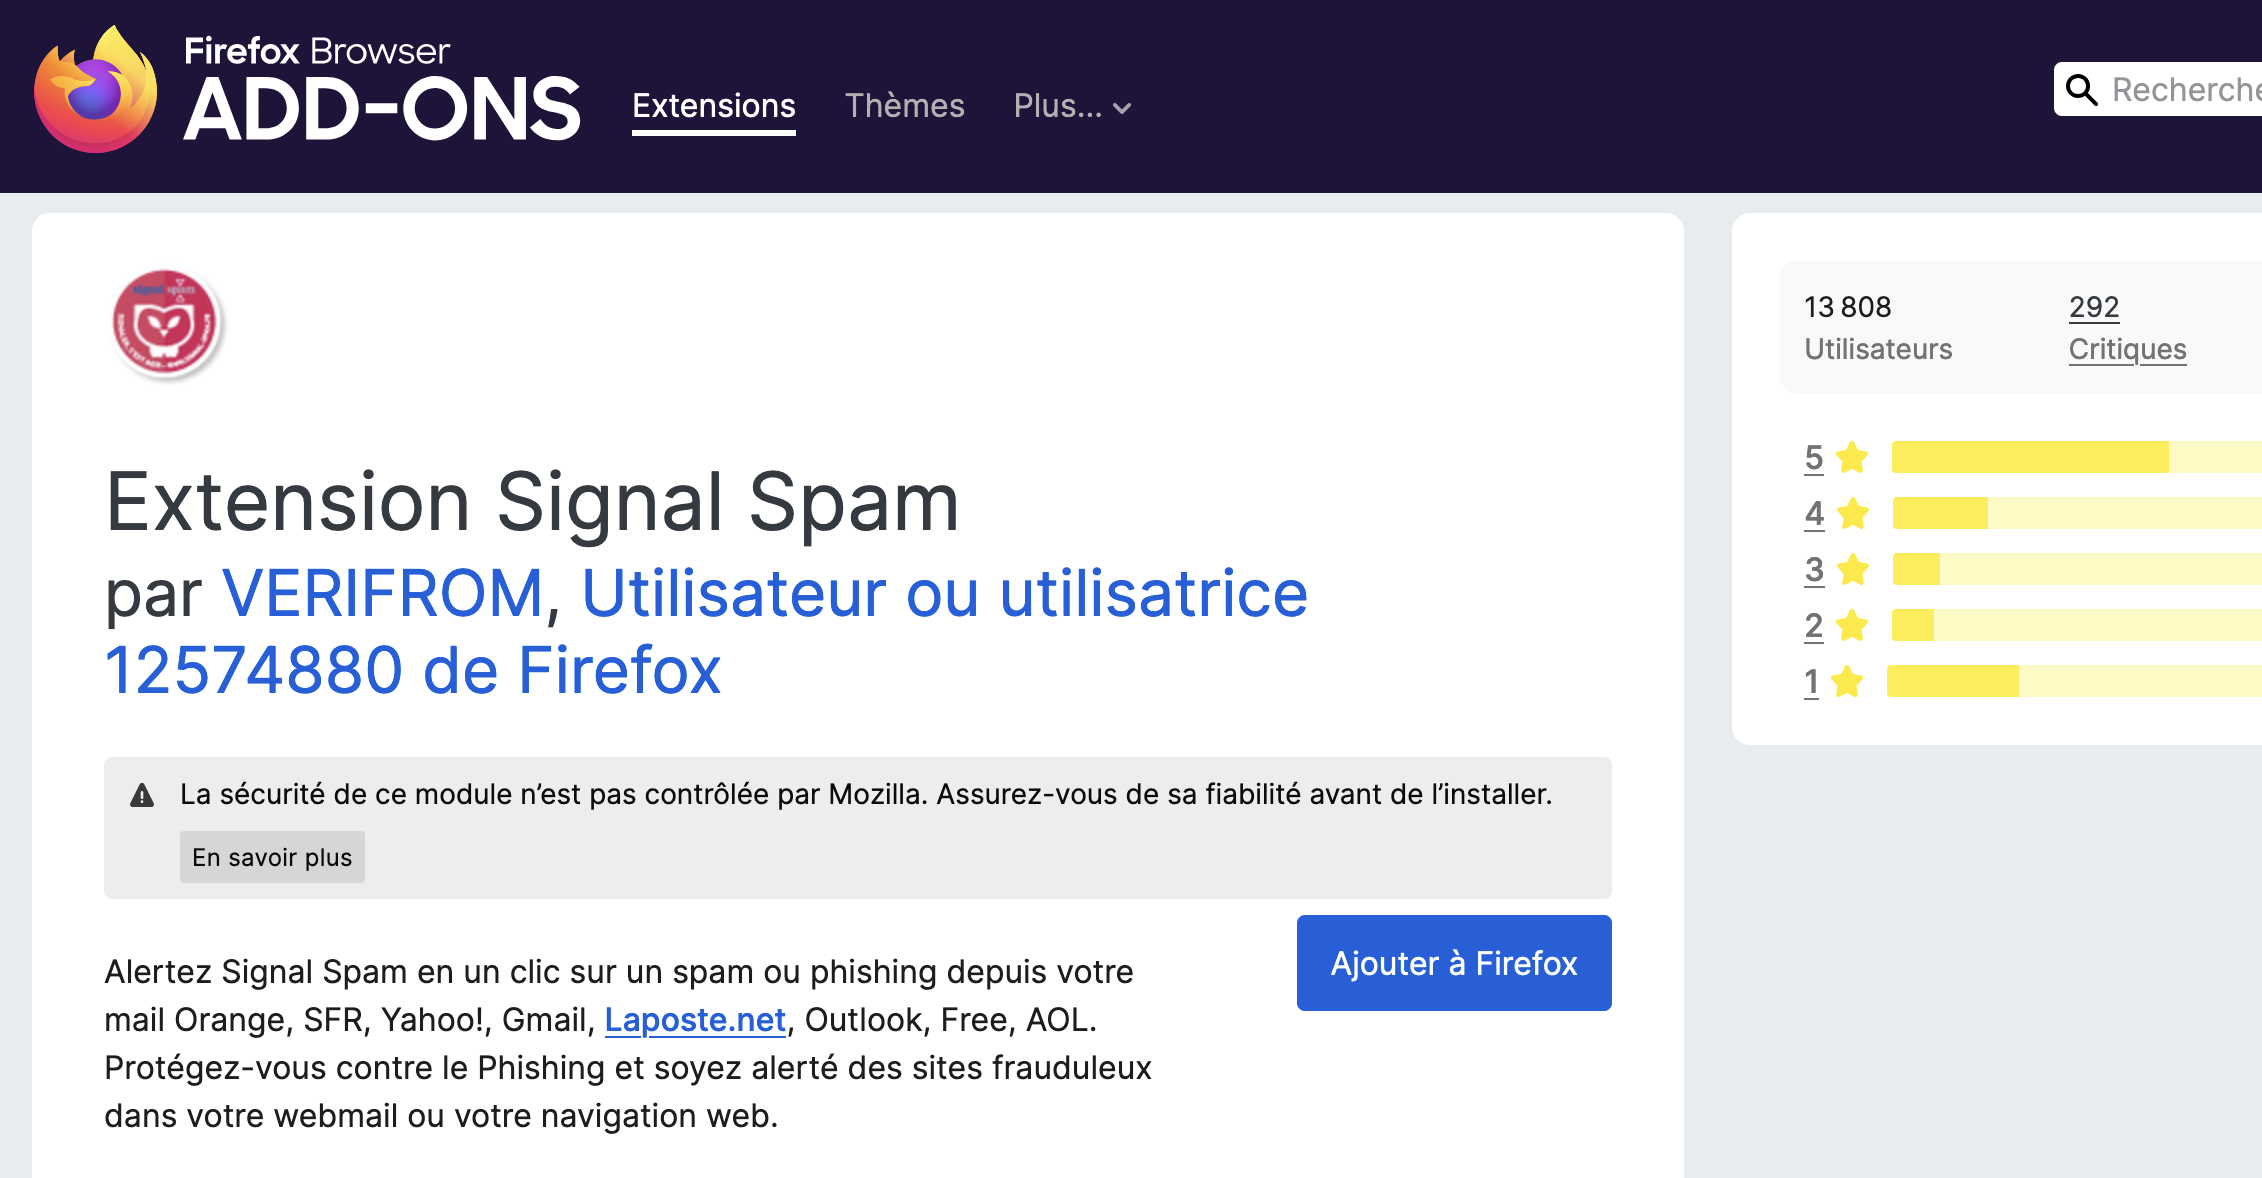Image resolution: width=2262 pixels, height=1178 pixels.
Task: Click the Firefox logo icon
Action: coord(96,90)
